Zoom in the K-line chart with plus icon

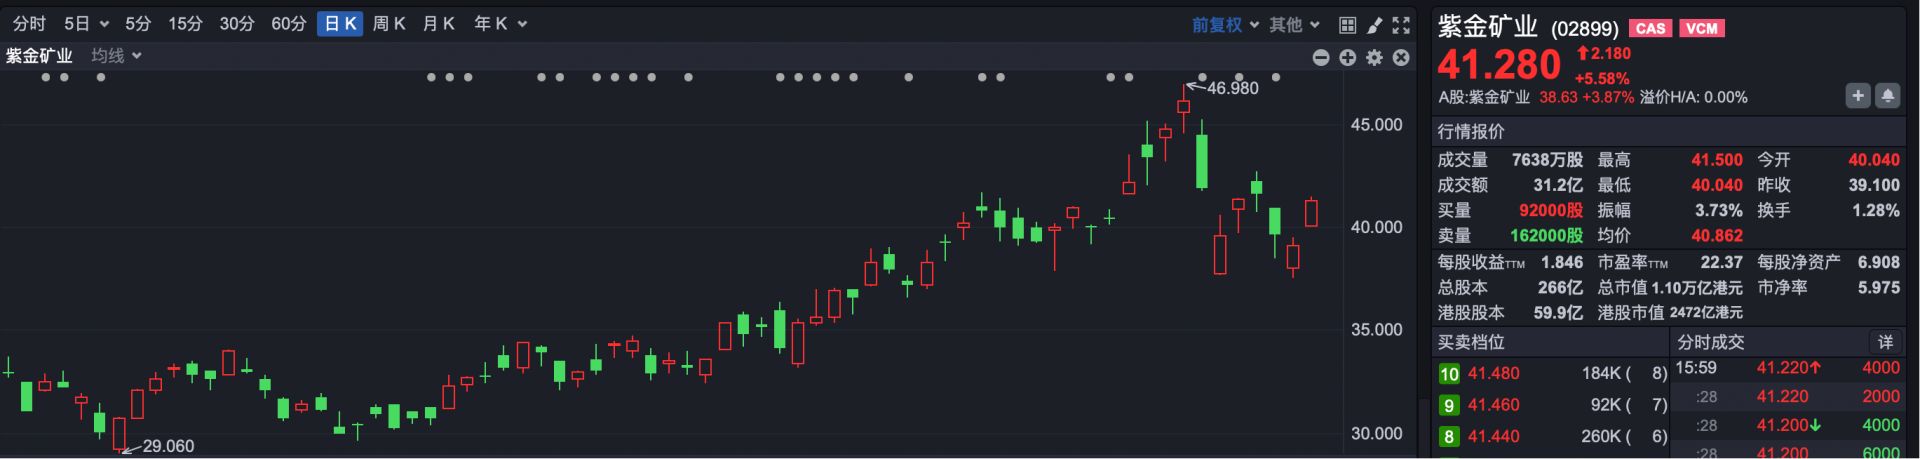pos(1347,58)
